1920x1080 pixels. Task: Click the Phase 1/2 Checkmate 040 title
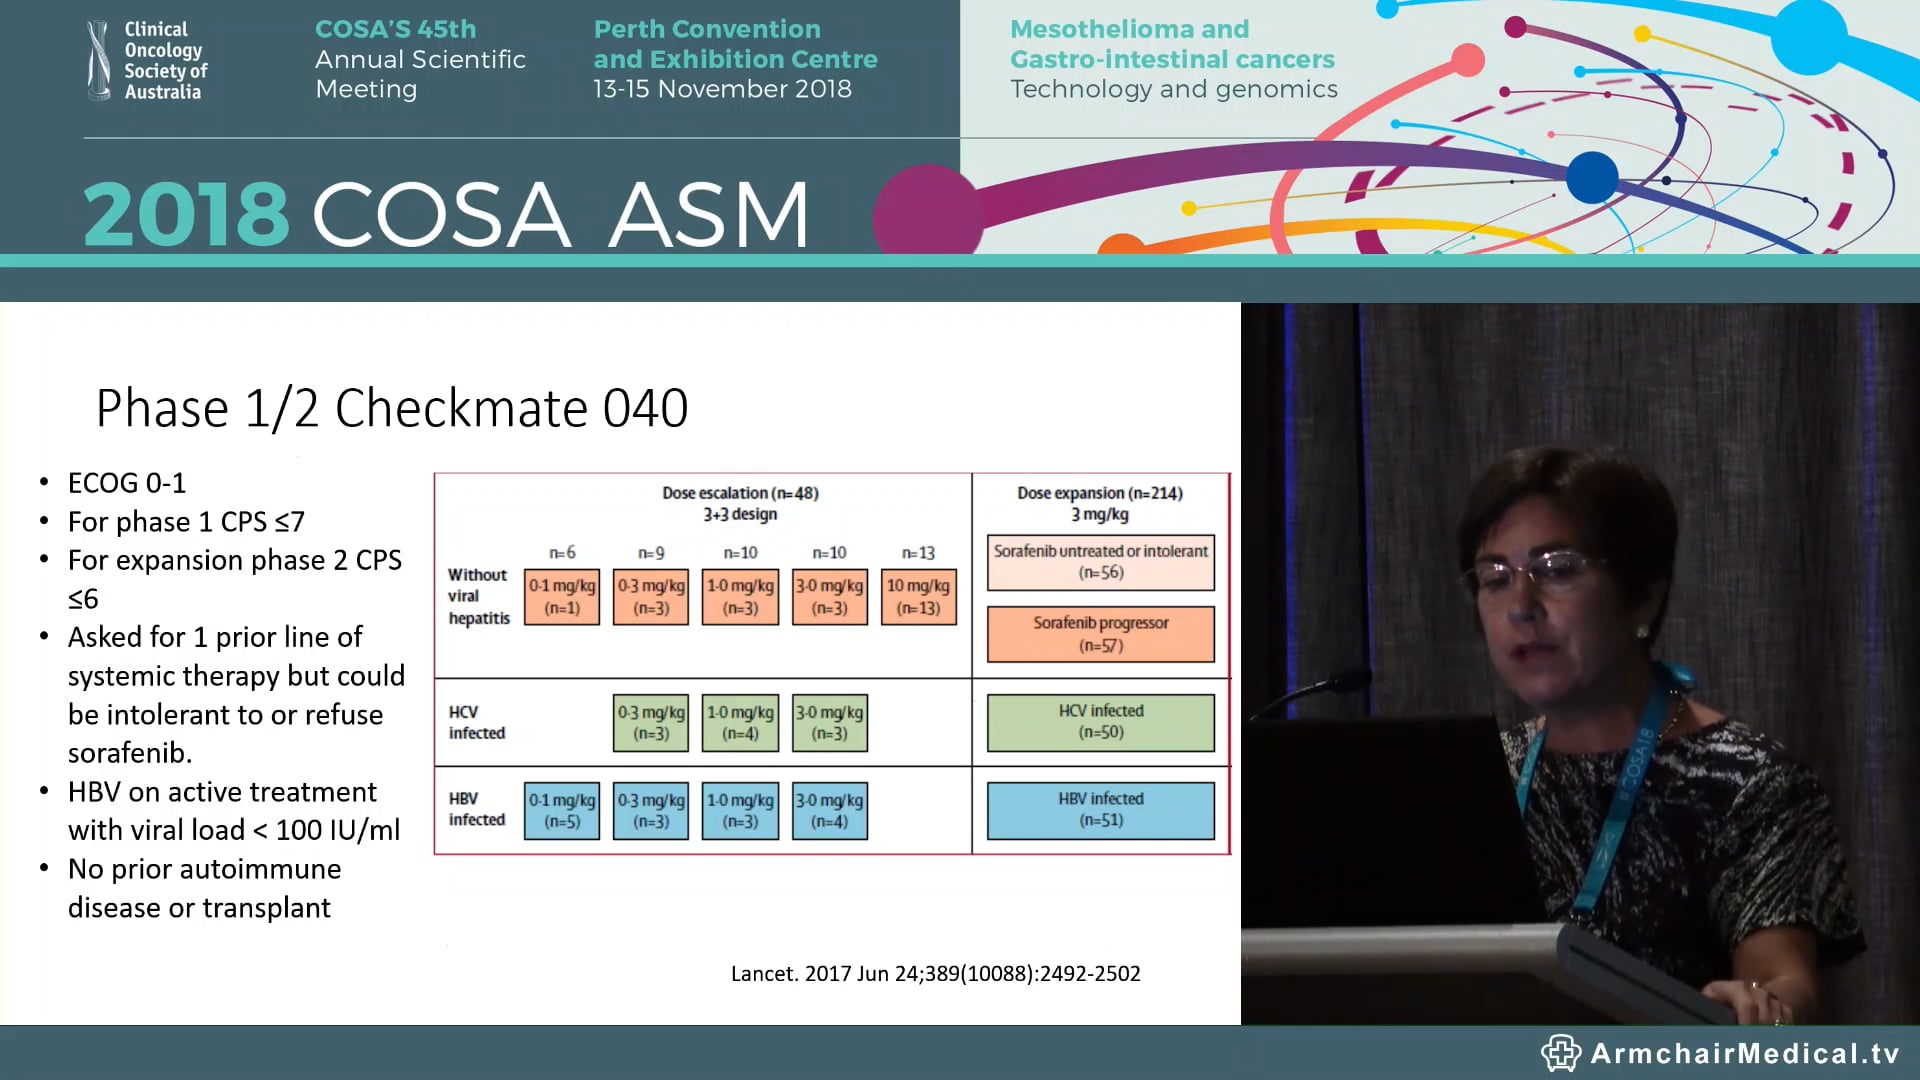coord(391,406)
